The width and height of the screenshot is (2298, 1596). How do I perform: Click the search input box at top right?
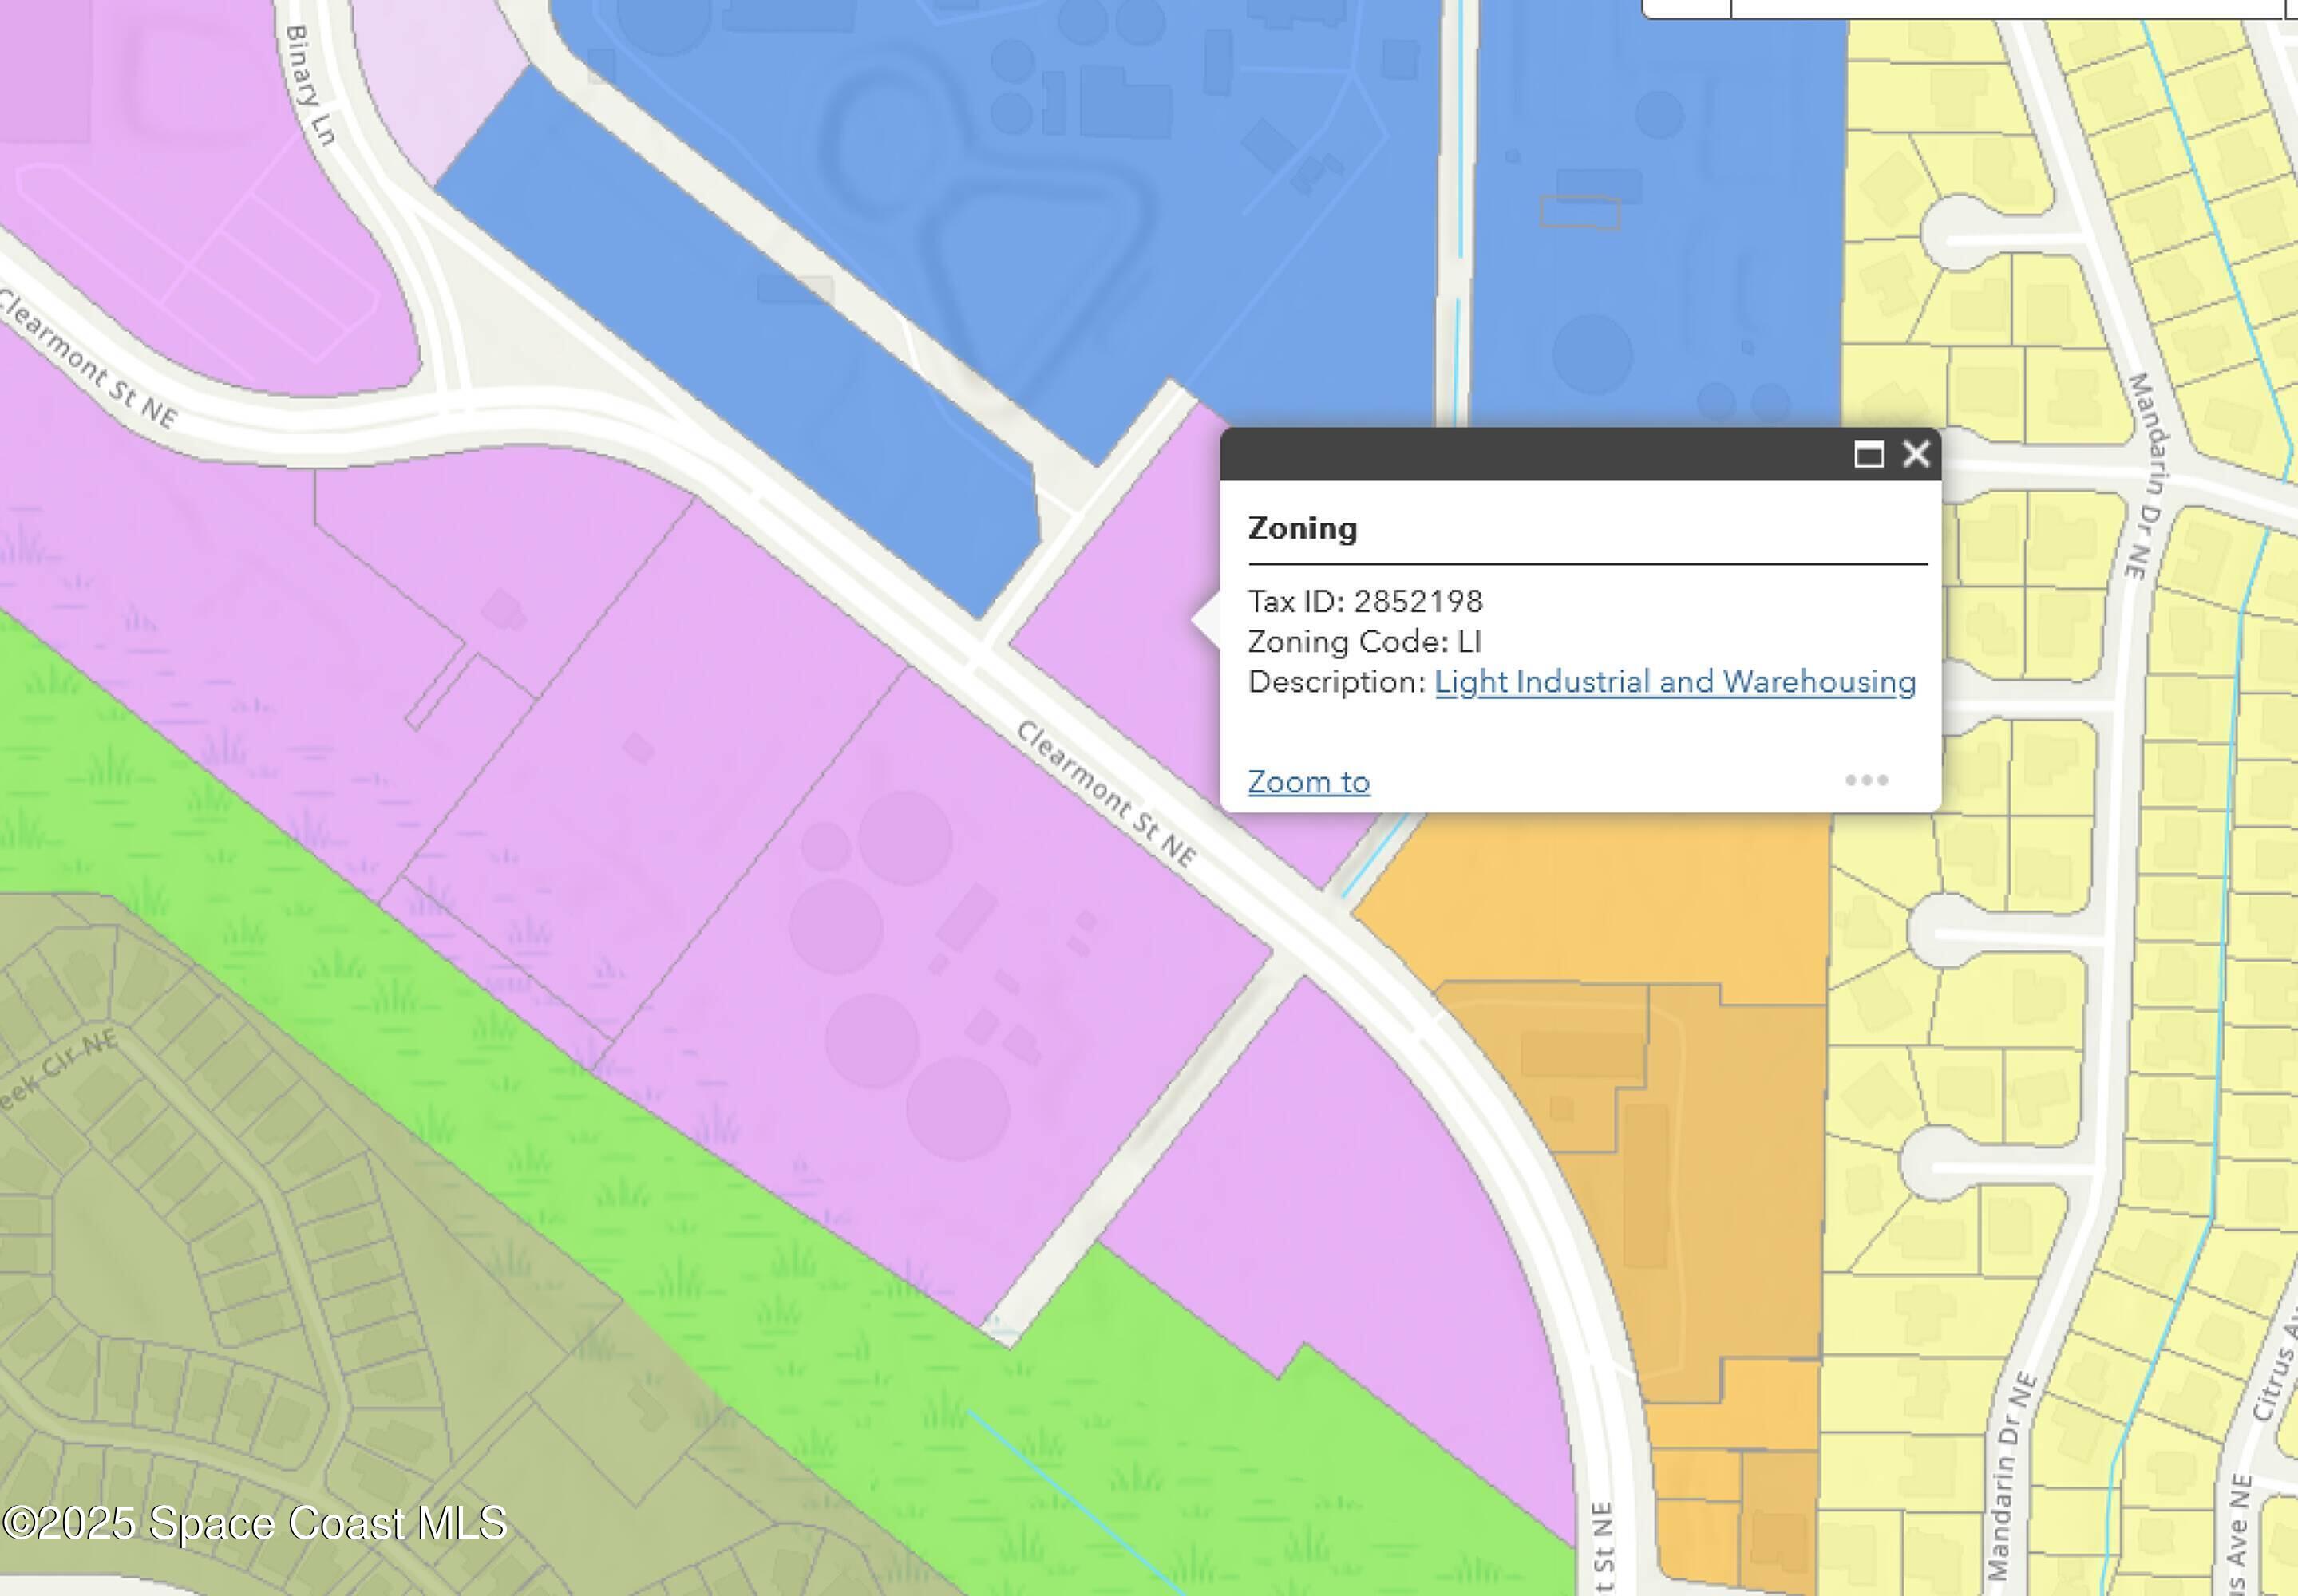[2005, 7]
